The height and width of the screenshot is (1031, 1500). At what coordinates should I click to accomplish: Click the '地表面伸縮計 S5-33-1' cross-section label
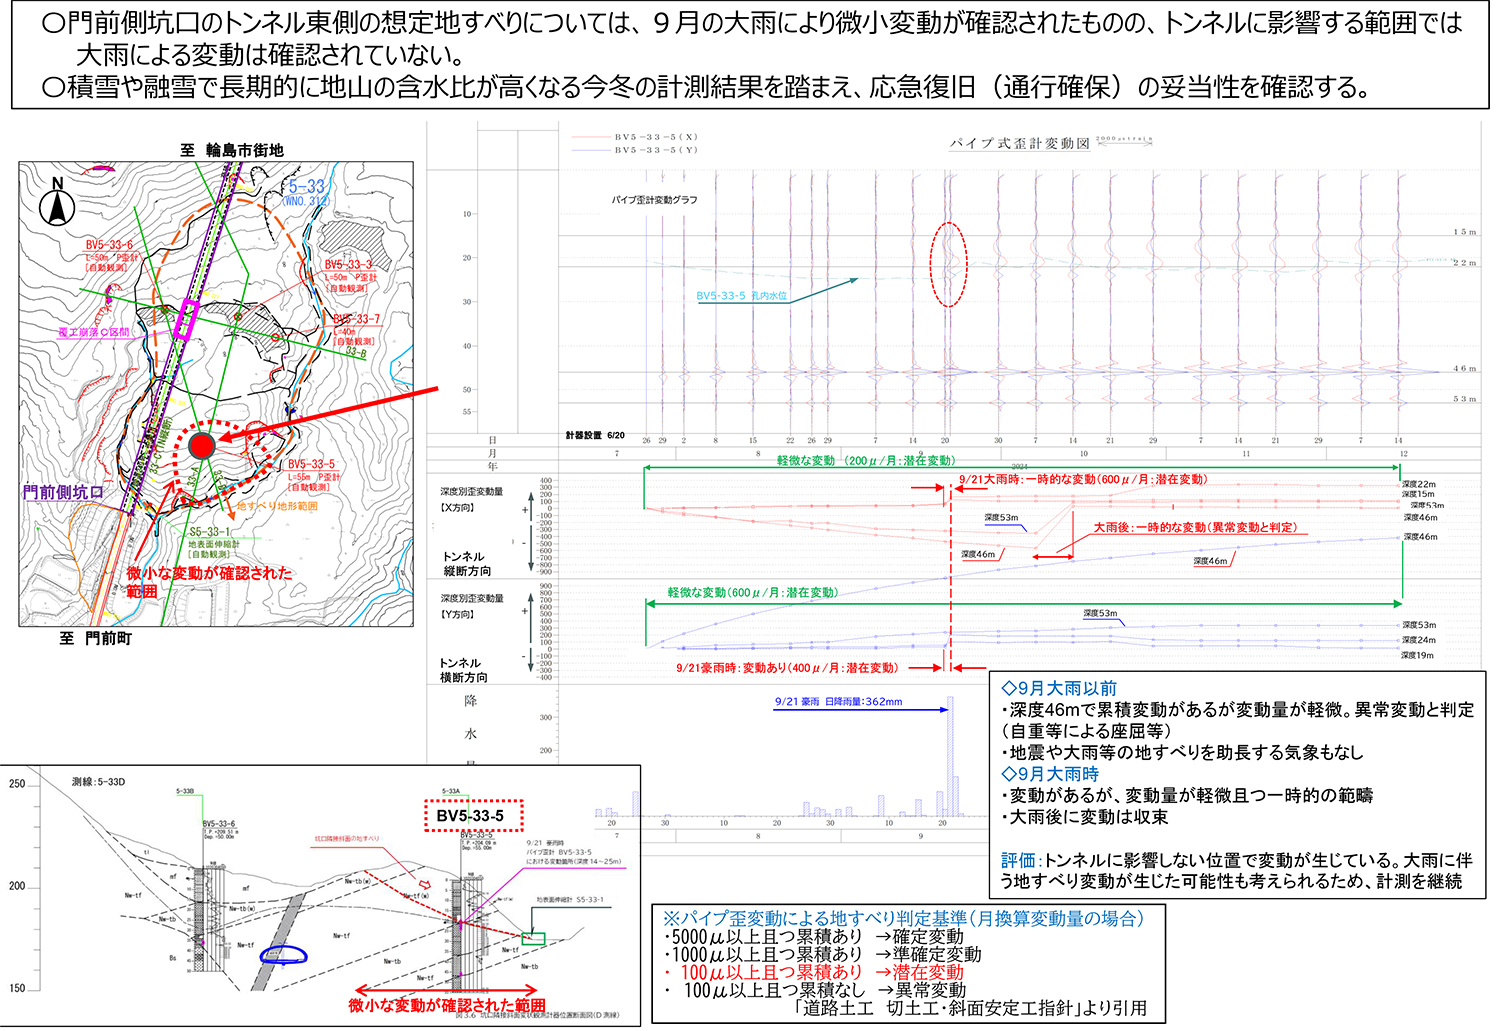pyautogui.click(x=569, y=900)
